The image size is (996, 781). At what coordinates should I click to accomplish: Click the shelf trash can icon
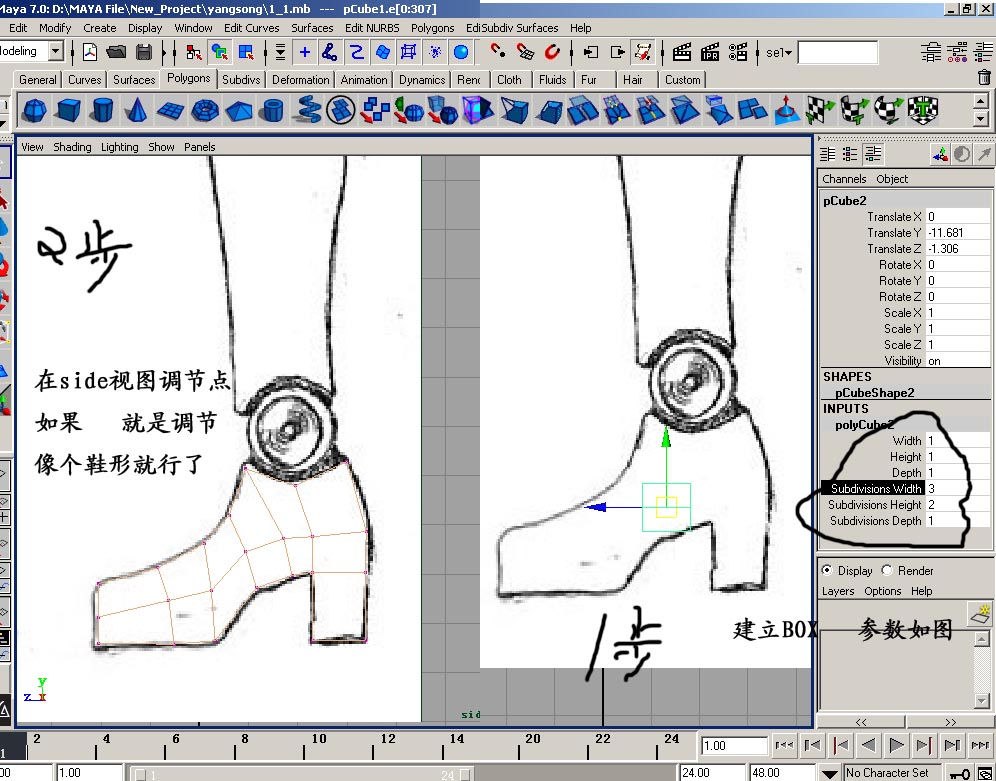(984, 77)
